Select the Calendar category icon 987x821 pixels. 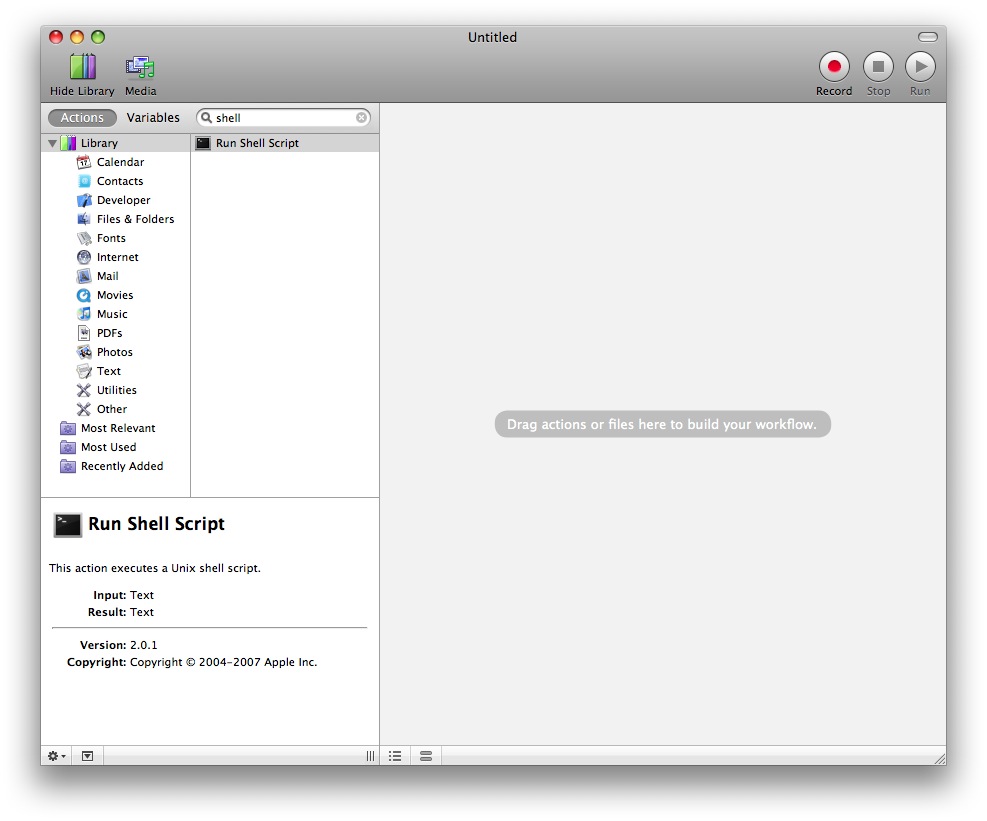point(84,162)
